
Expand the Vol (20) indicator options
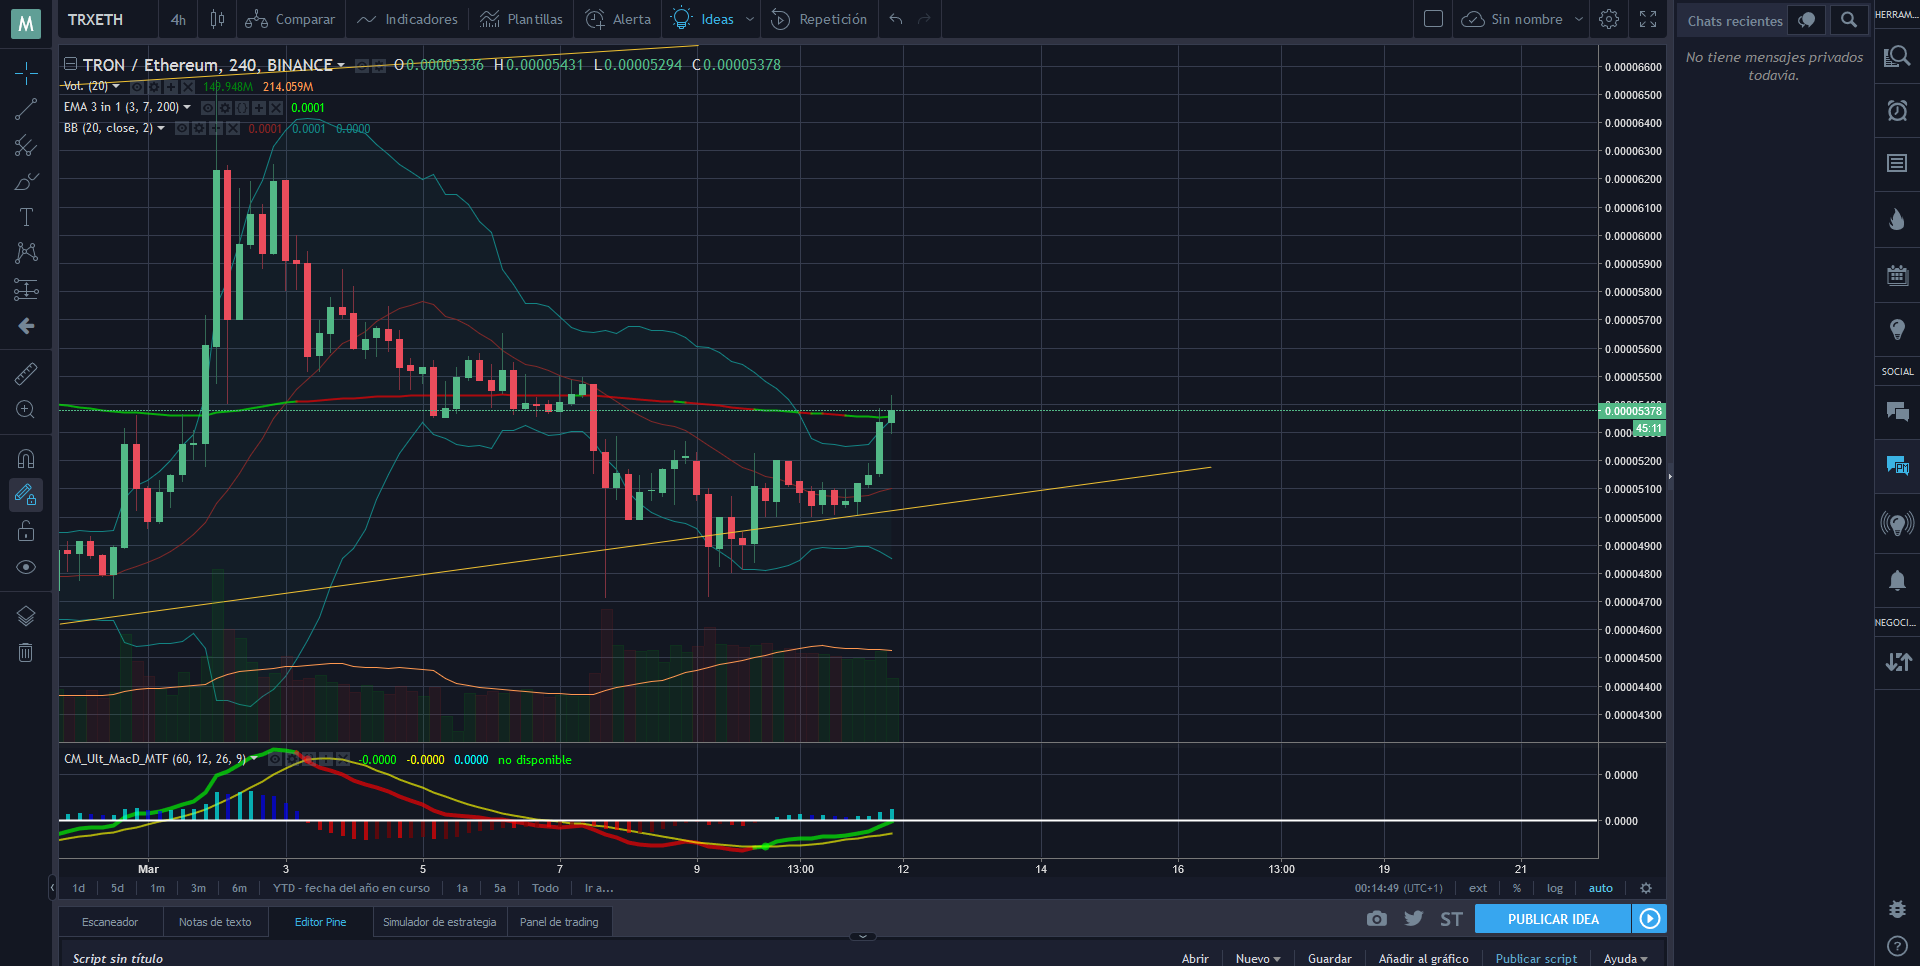point(116,87)
